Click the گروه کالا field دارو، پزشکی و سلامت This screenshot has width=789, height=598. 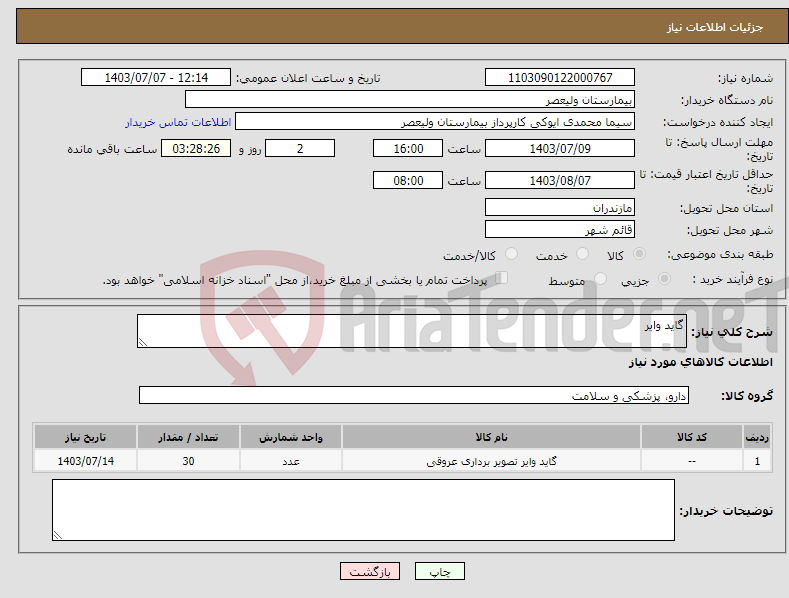tap(414, 396)
